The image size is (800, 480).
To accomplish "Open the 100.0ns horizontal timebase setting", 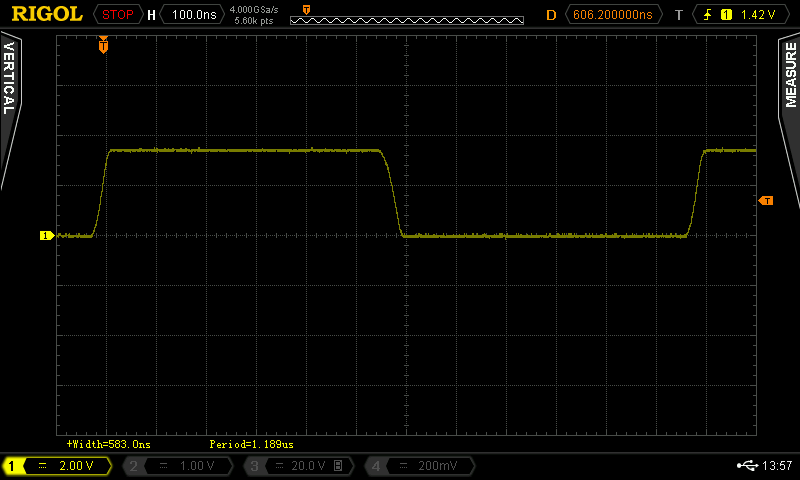I will [x=194, y=15].
